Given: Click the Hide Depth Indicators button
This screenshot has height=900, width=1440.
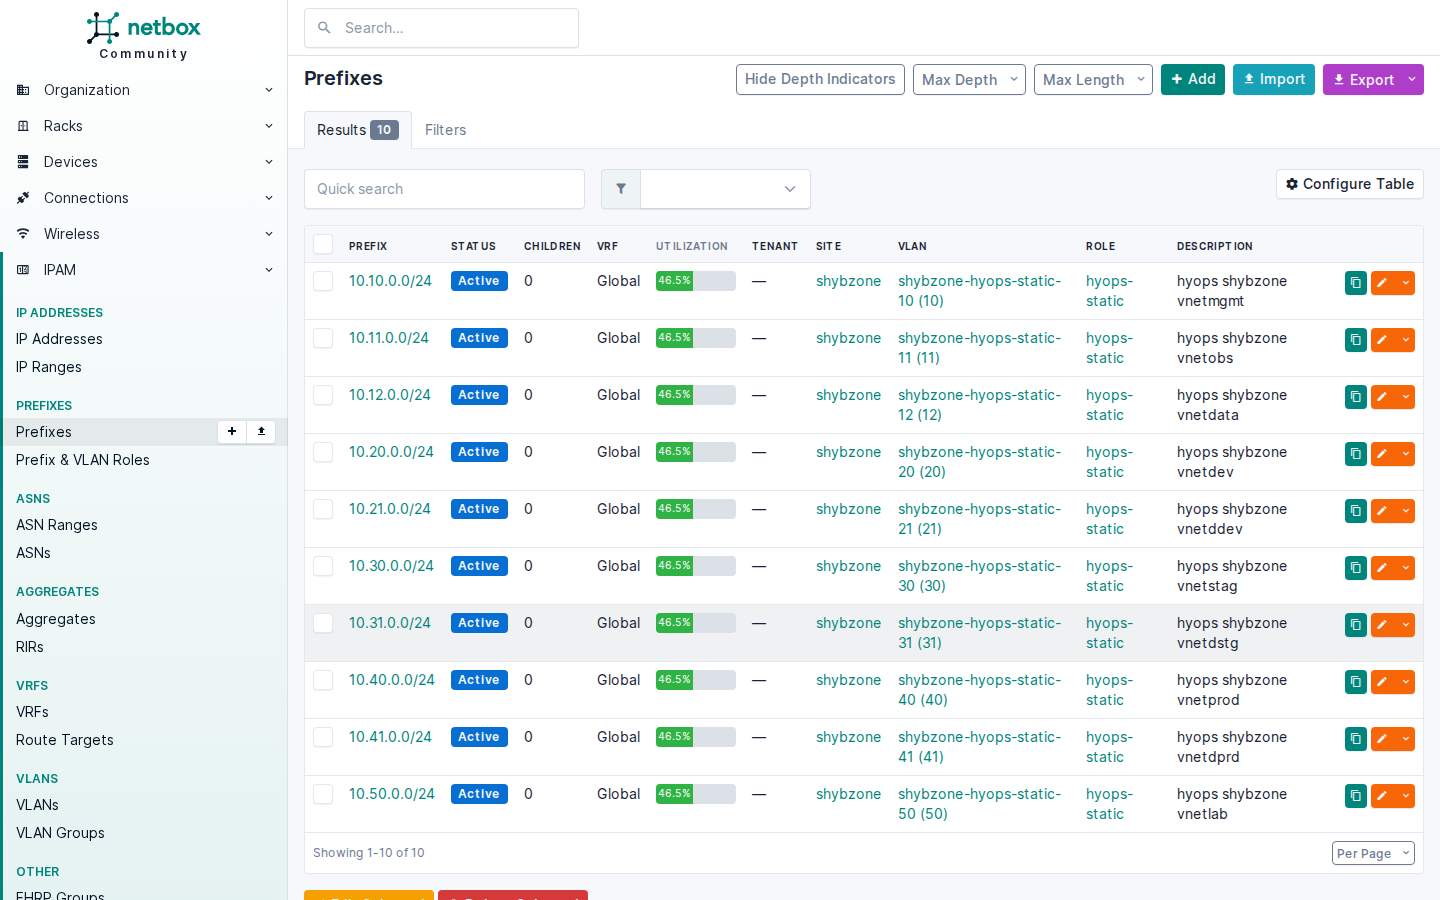Looking at the screenshot, I should [x=820, y=79].
